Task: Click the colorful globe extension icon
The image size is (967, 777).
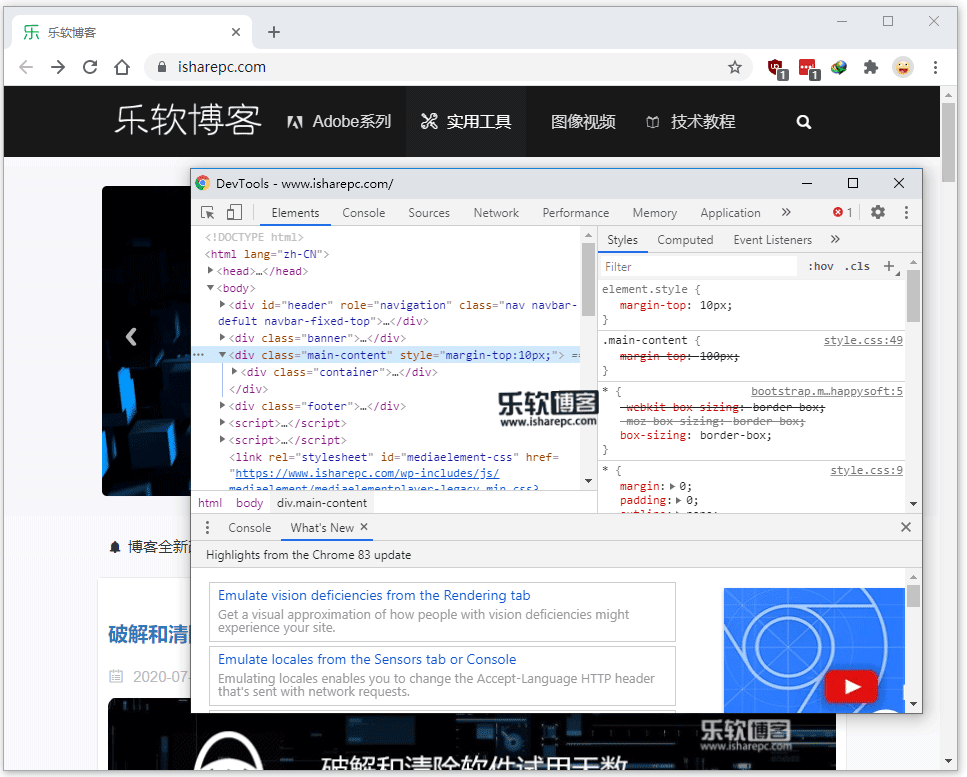Action: [839, 67]
